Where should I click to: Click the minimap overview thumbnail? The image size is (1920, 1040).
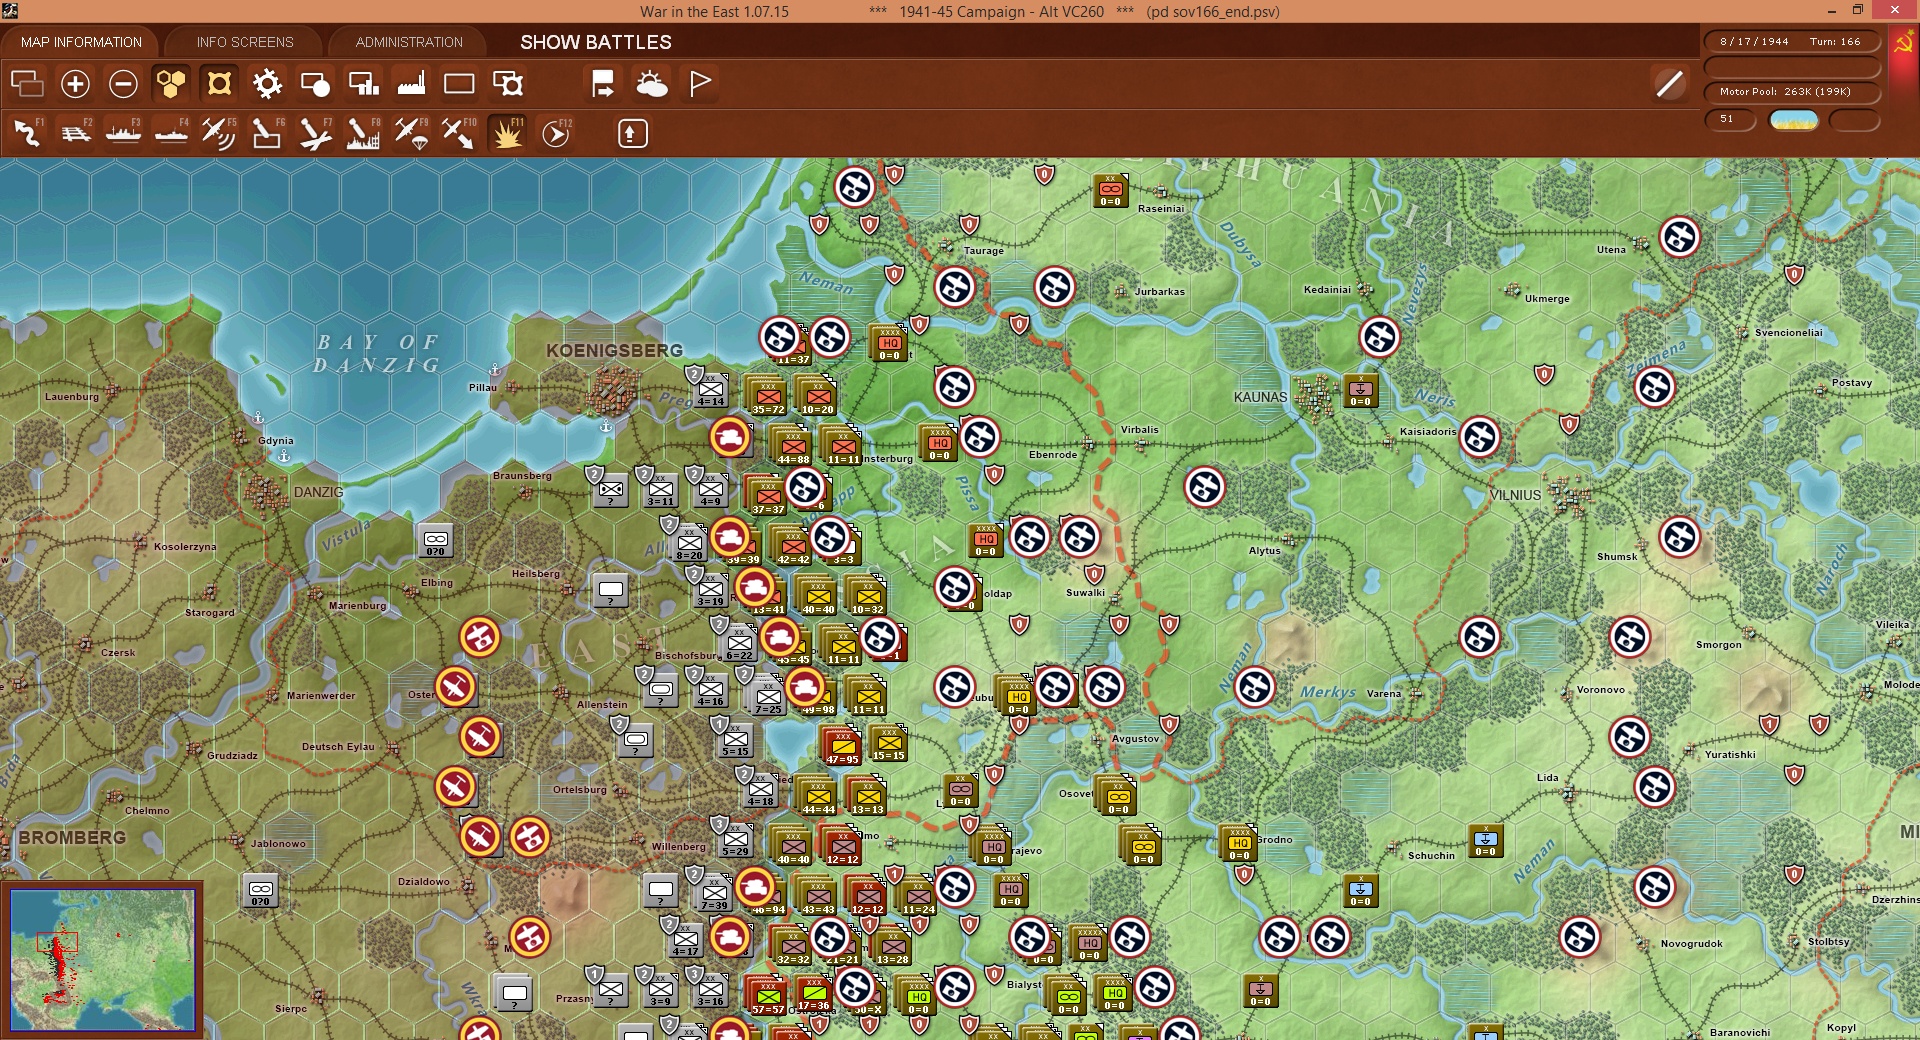pos(102,960)
